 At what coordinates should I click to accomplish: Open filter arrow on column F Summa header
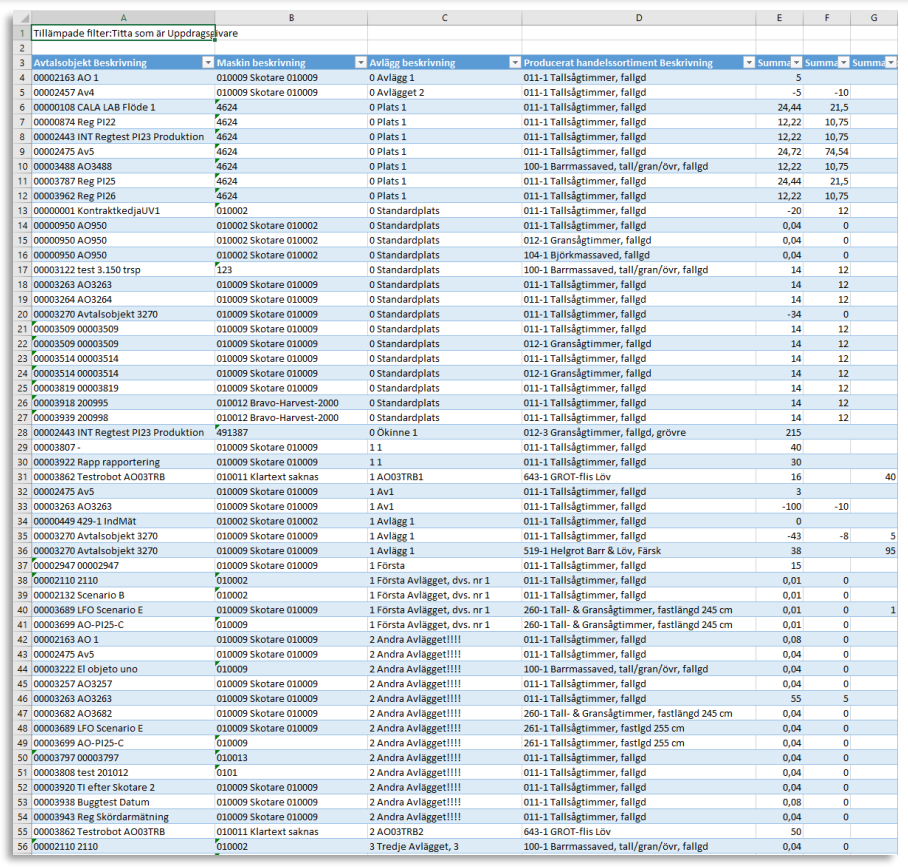pyautogui.click(x=843, y=63)
